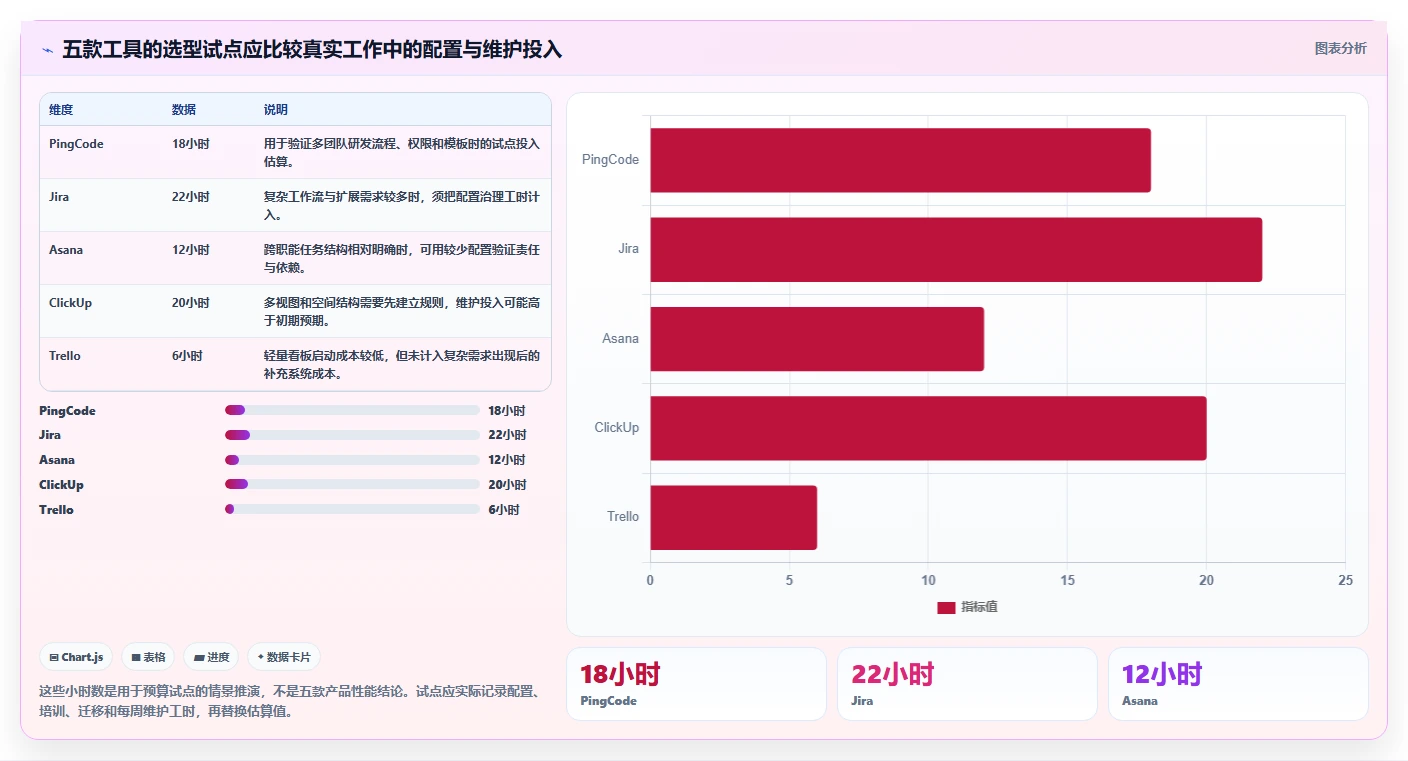Click the Asana bar in the chart
The height and width of the screenshot is (761, 1408).
coord(817,339)
